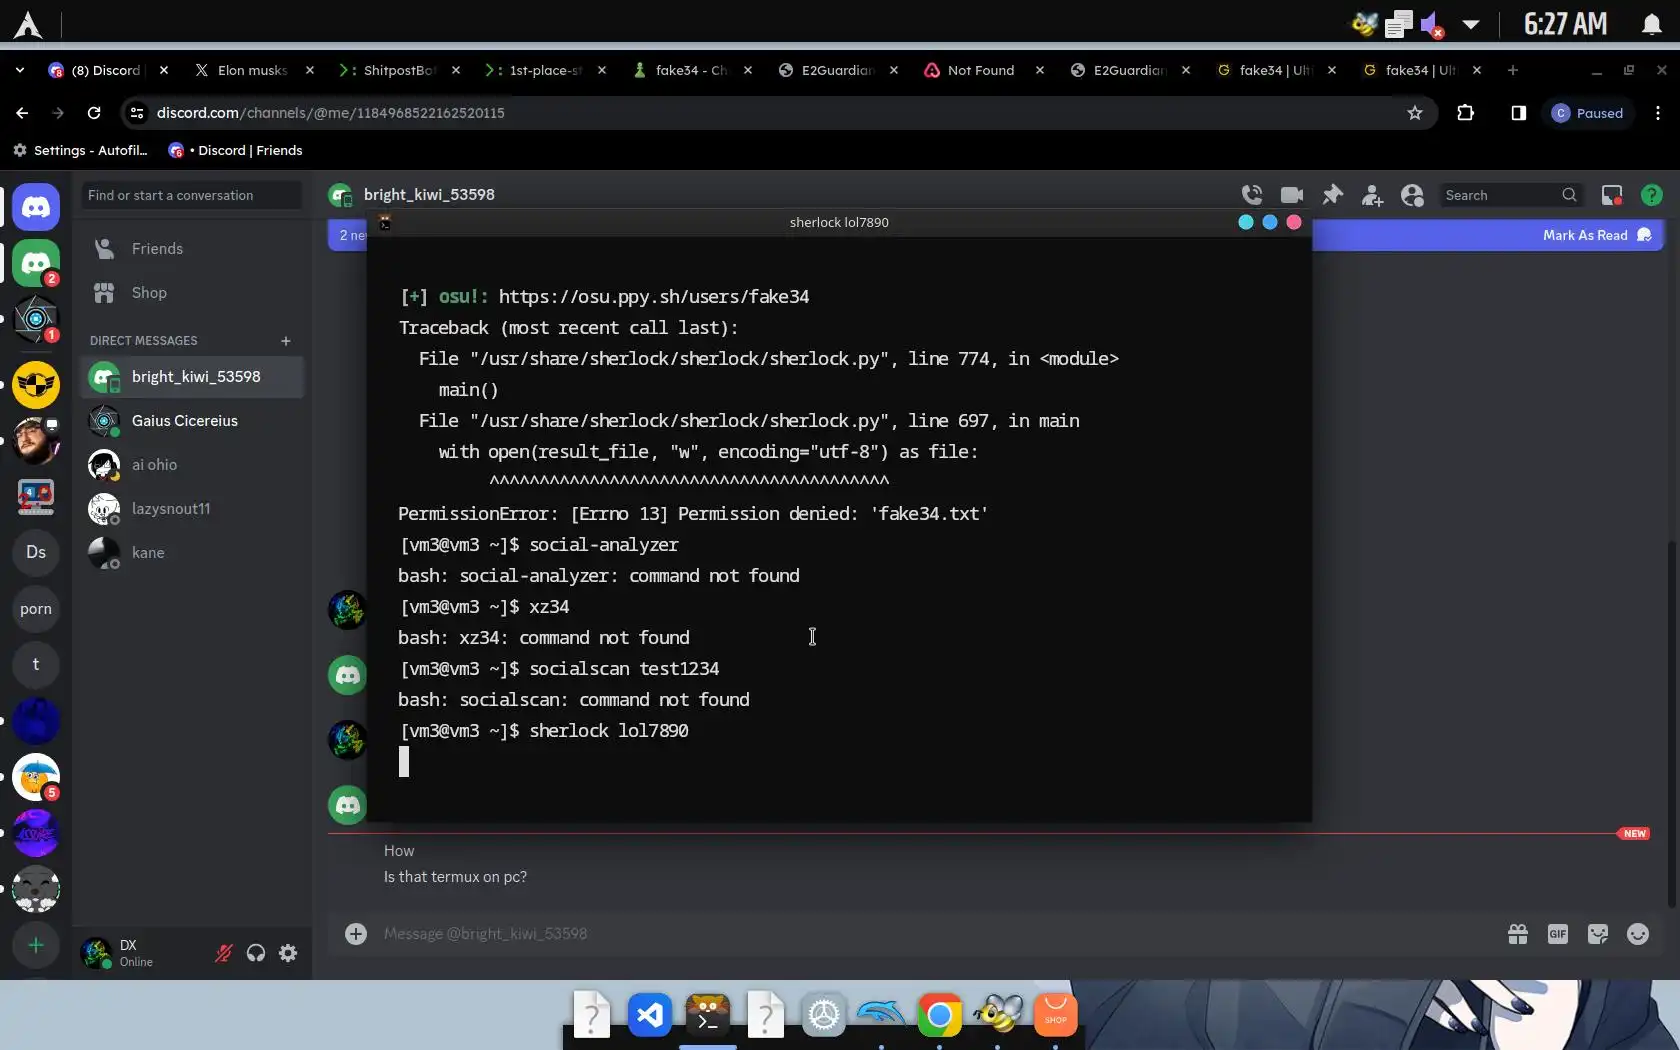Open muted volume control in tray
Viewport: 1680px width, 1050px height.
[x=1432, y=24]
